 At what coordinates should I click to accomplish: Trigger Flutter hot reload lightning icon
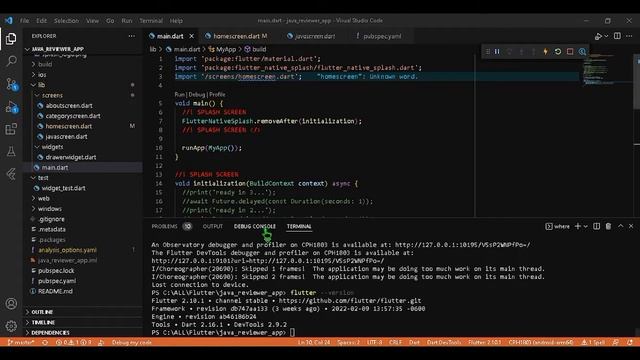(x=545, y=51)
